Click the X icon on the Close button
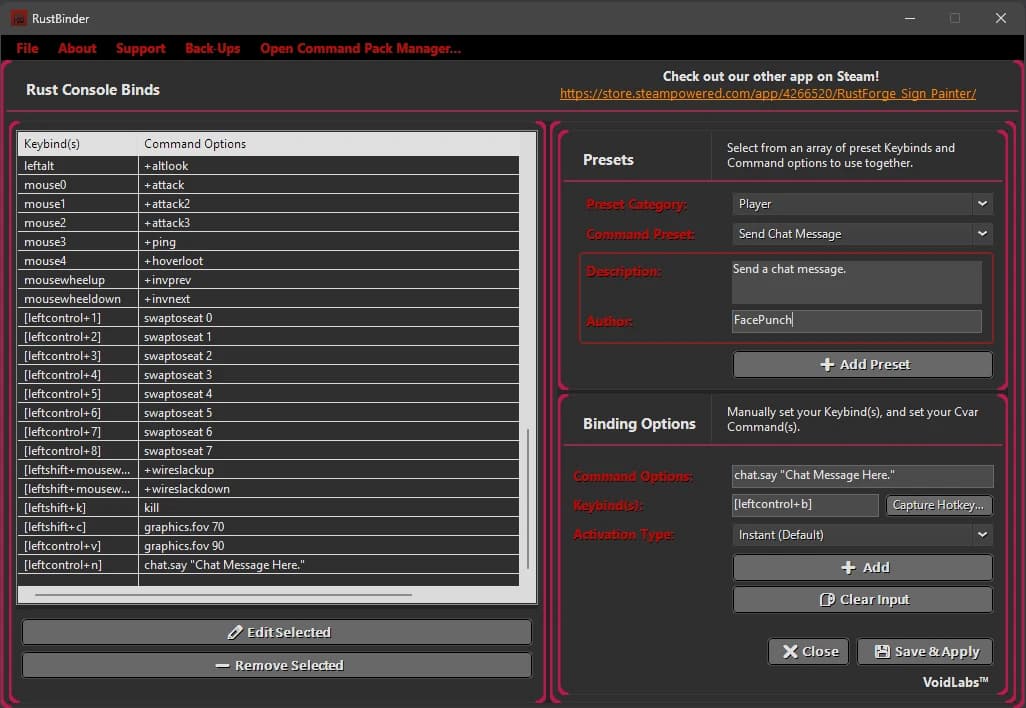1026x708 pixels. (790, 651)
